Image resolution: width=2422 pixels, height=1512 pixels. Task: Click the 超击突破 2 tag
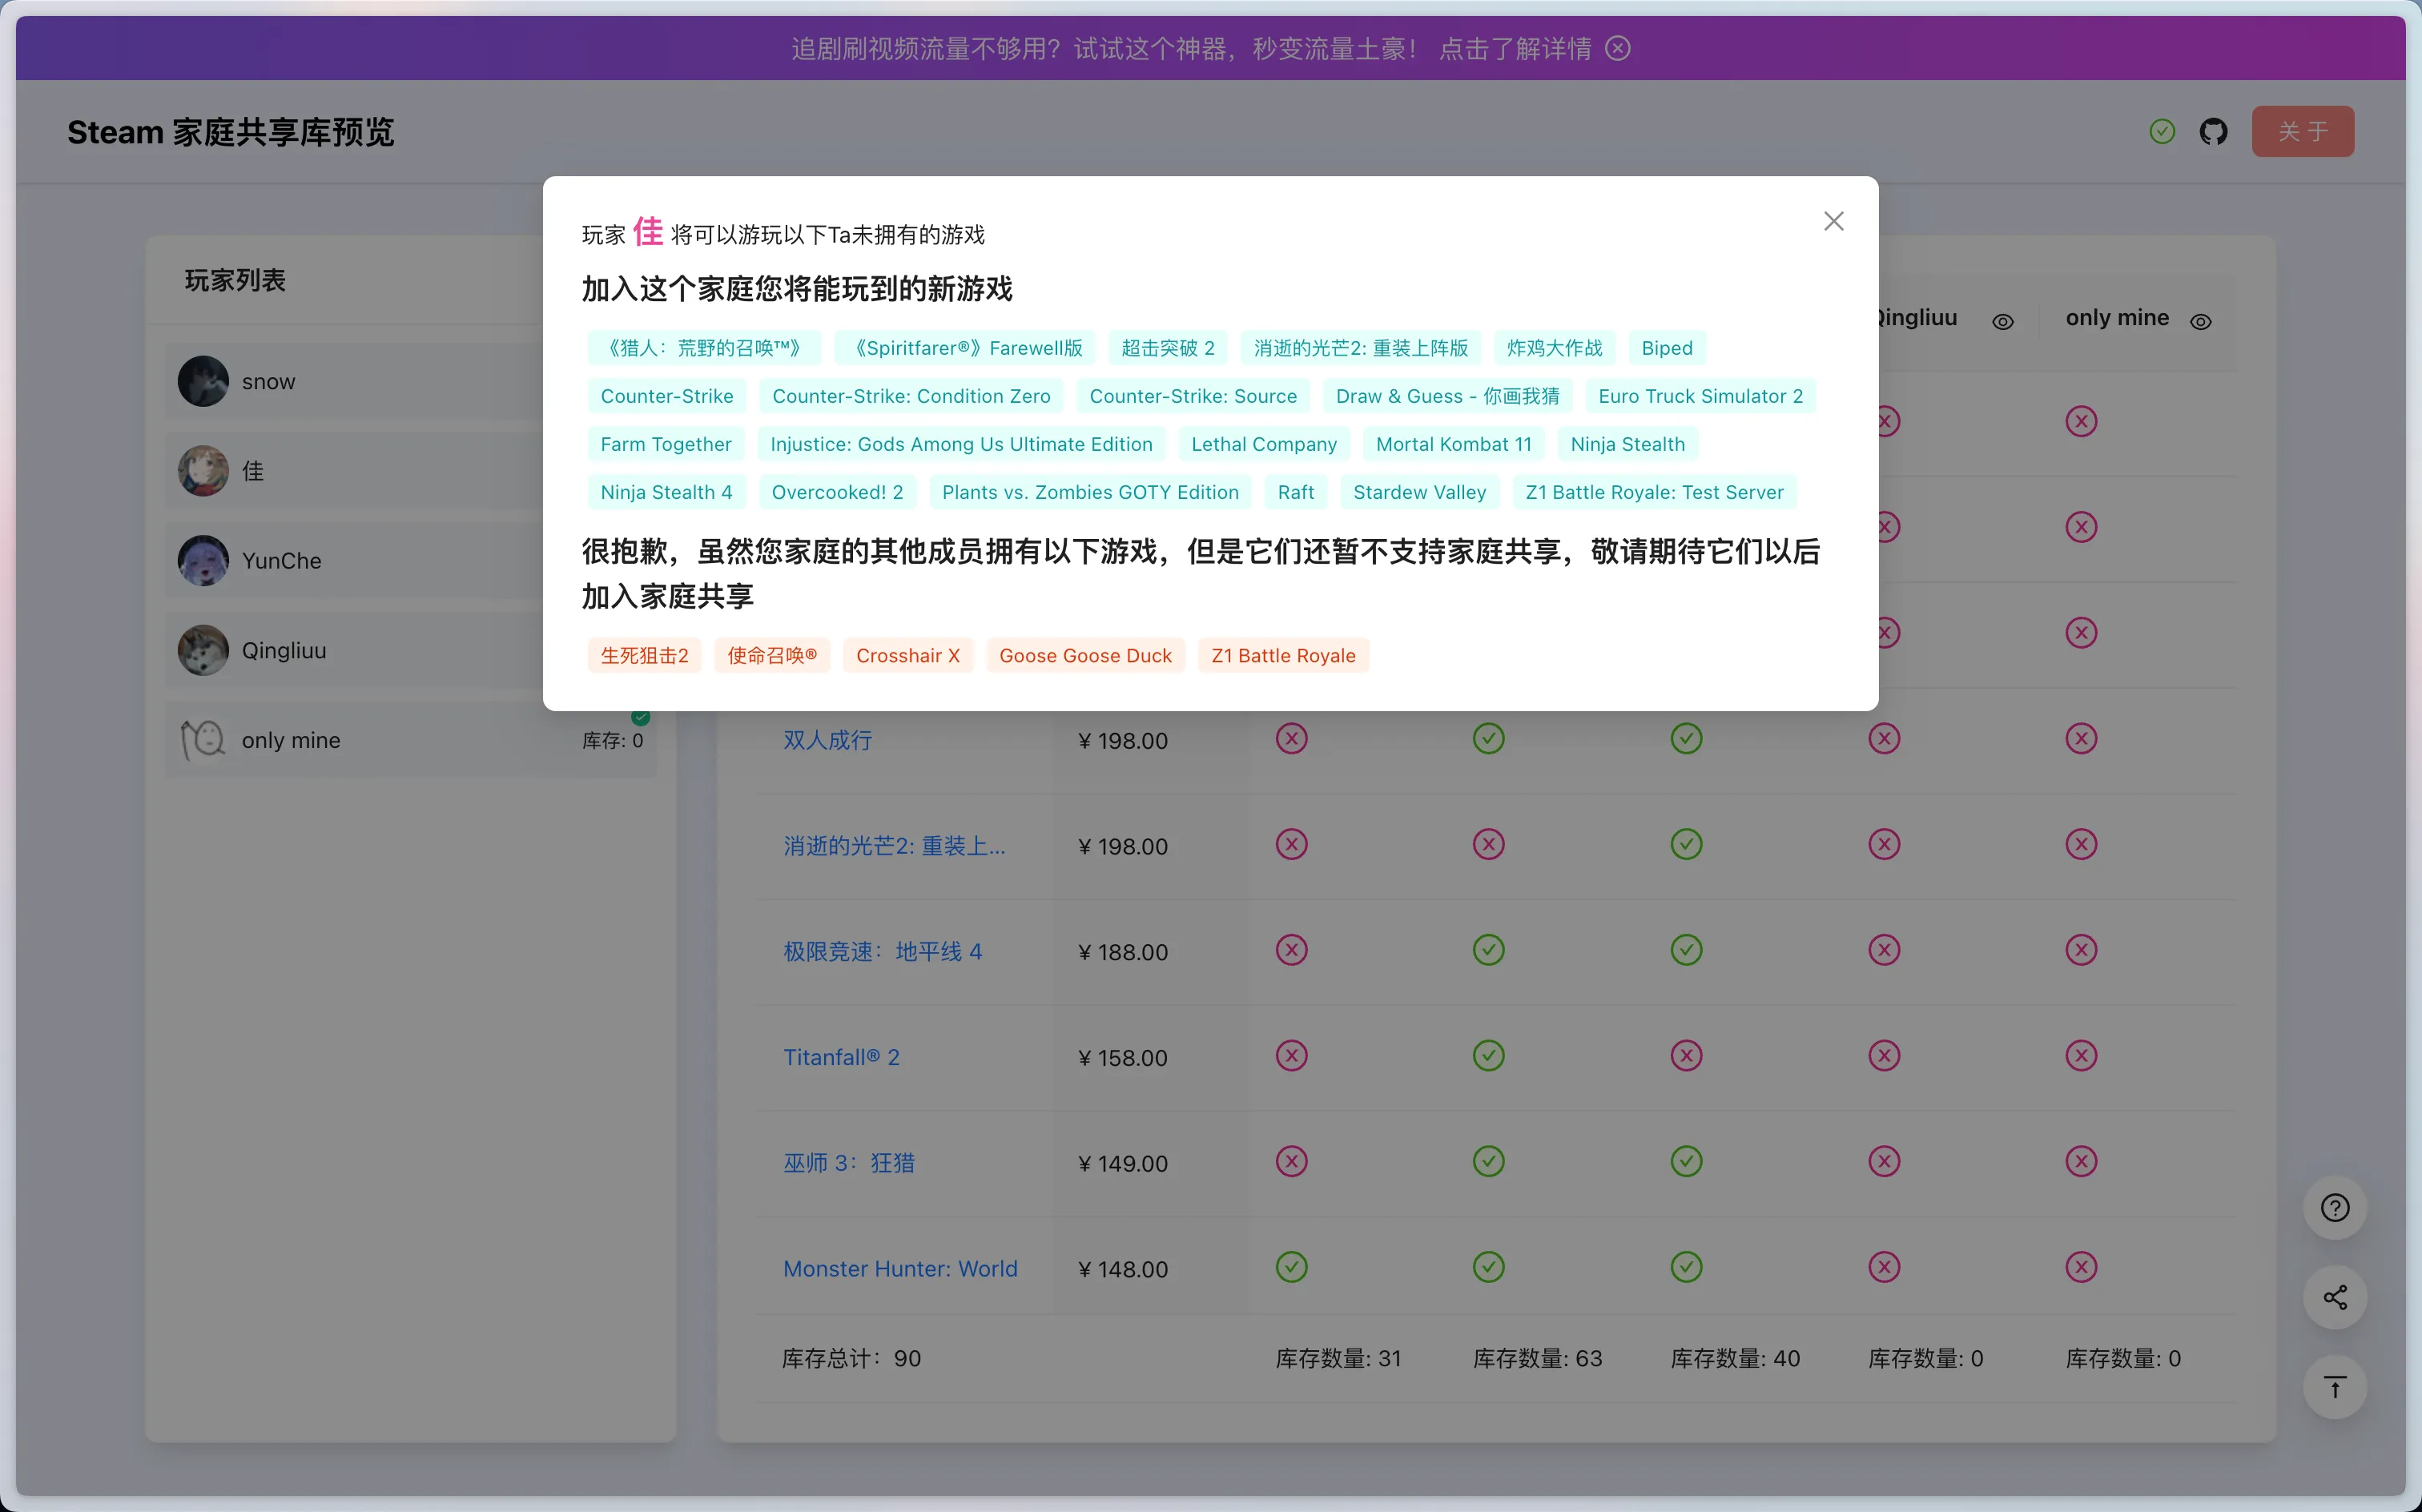coord(1168,348)
